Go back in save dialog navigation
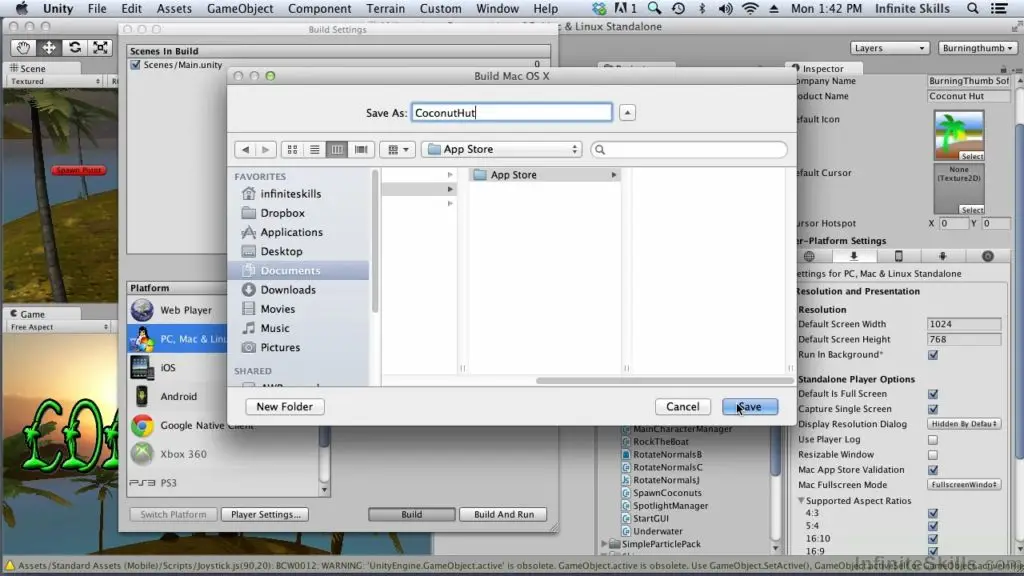Viewport: 1024px width, 576px height. tap(245, 150)
